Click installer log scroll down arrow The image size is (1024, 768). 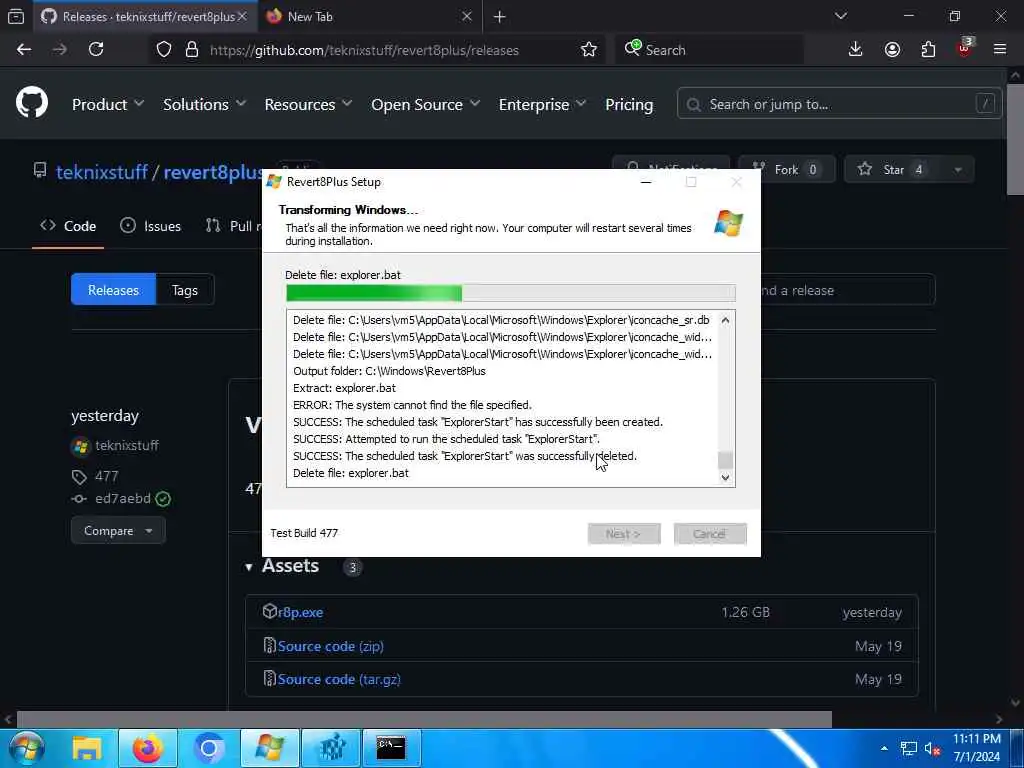[x=725, y=477]
